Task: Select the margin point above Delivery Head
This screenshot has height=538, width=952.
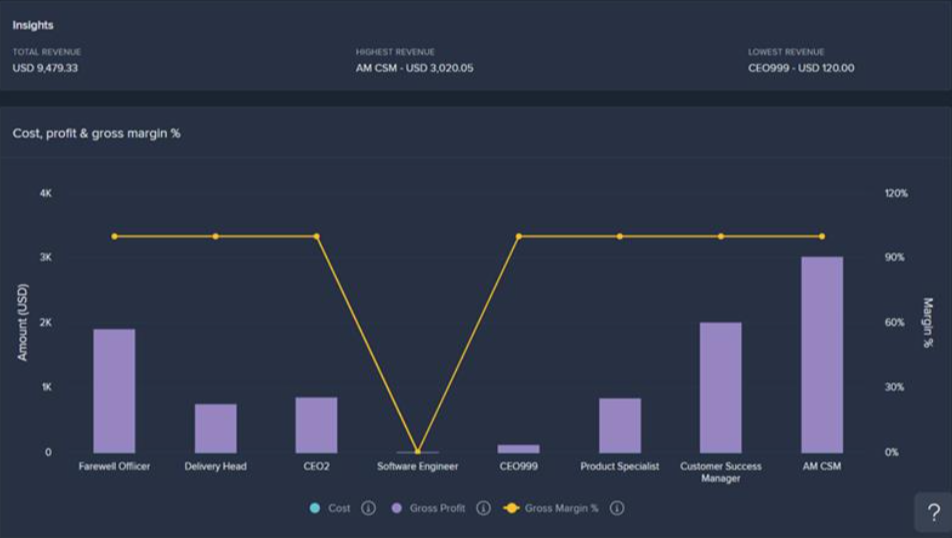Action: coord(215,236)
